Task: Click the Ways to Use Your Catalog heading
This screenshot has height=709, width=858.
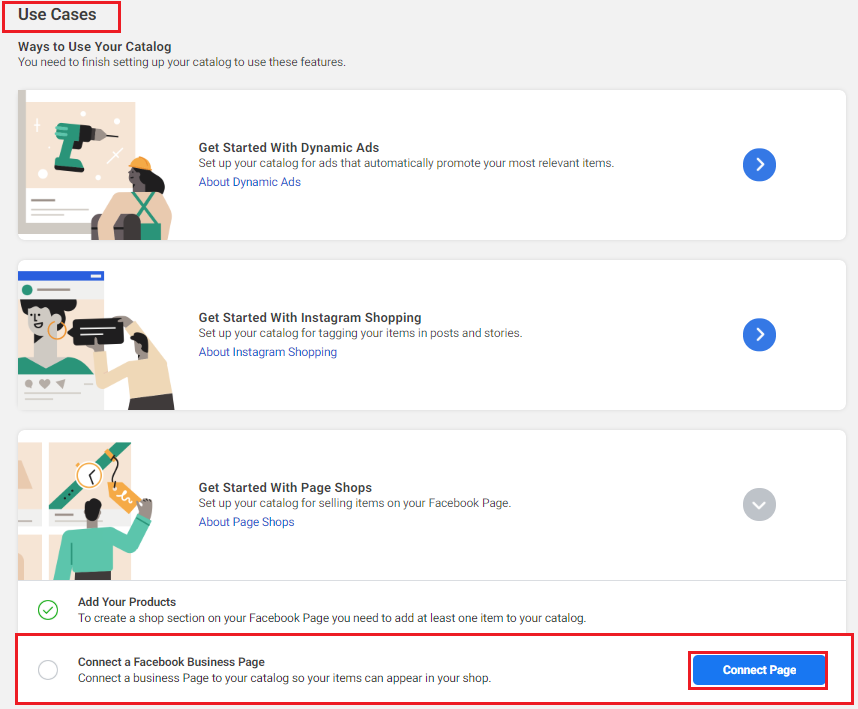Action: pos(95,47)
